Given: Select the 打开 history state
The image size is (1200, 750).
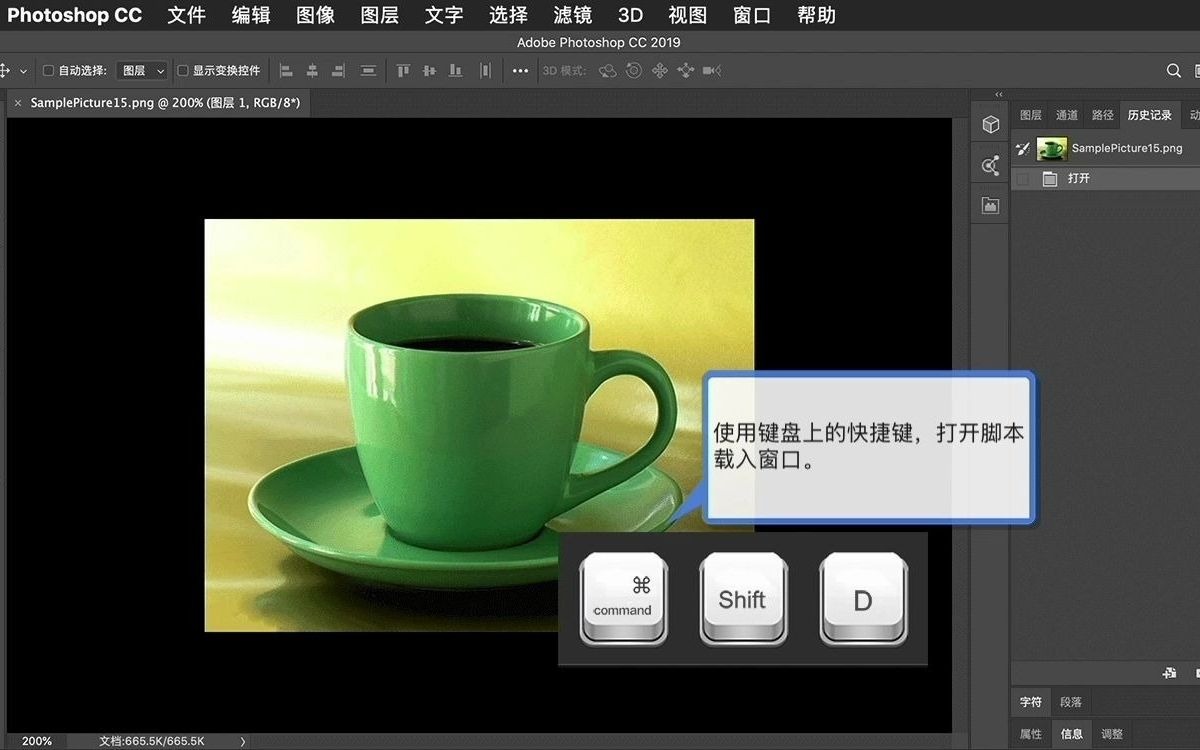Looking at the screenshot, I should [1080, 178].
